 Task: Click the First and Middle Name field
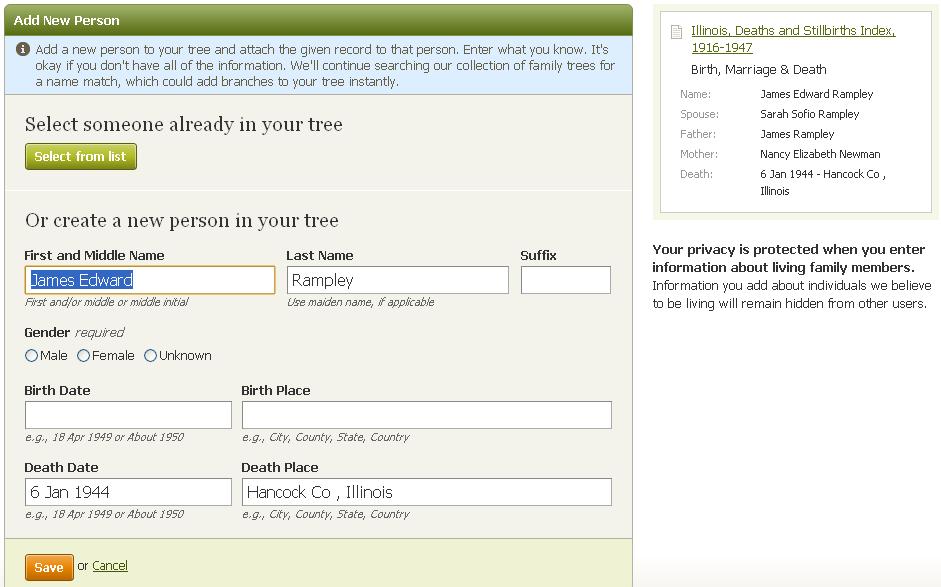(150, 280)
